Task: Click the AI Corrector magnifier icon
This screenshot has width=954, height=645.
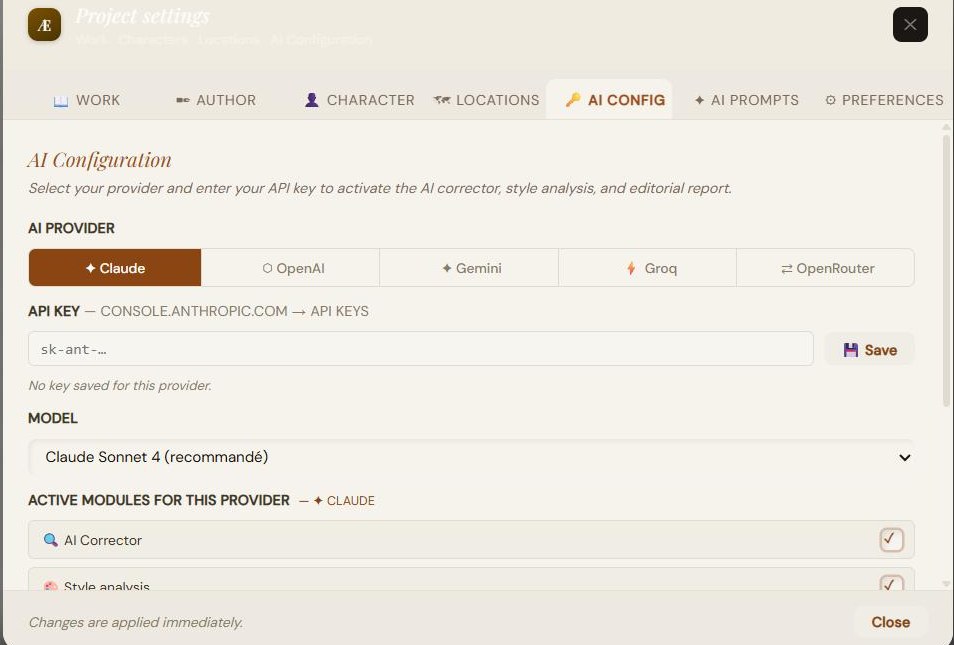Action: coord(50,540)
